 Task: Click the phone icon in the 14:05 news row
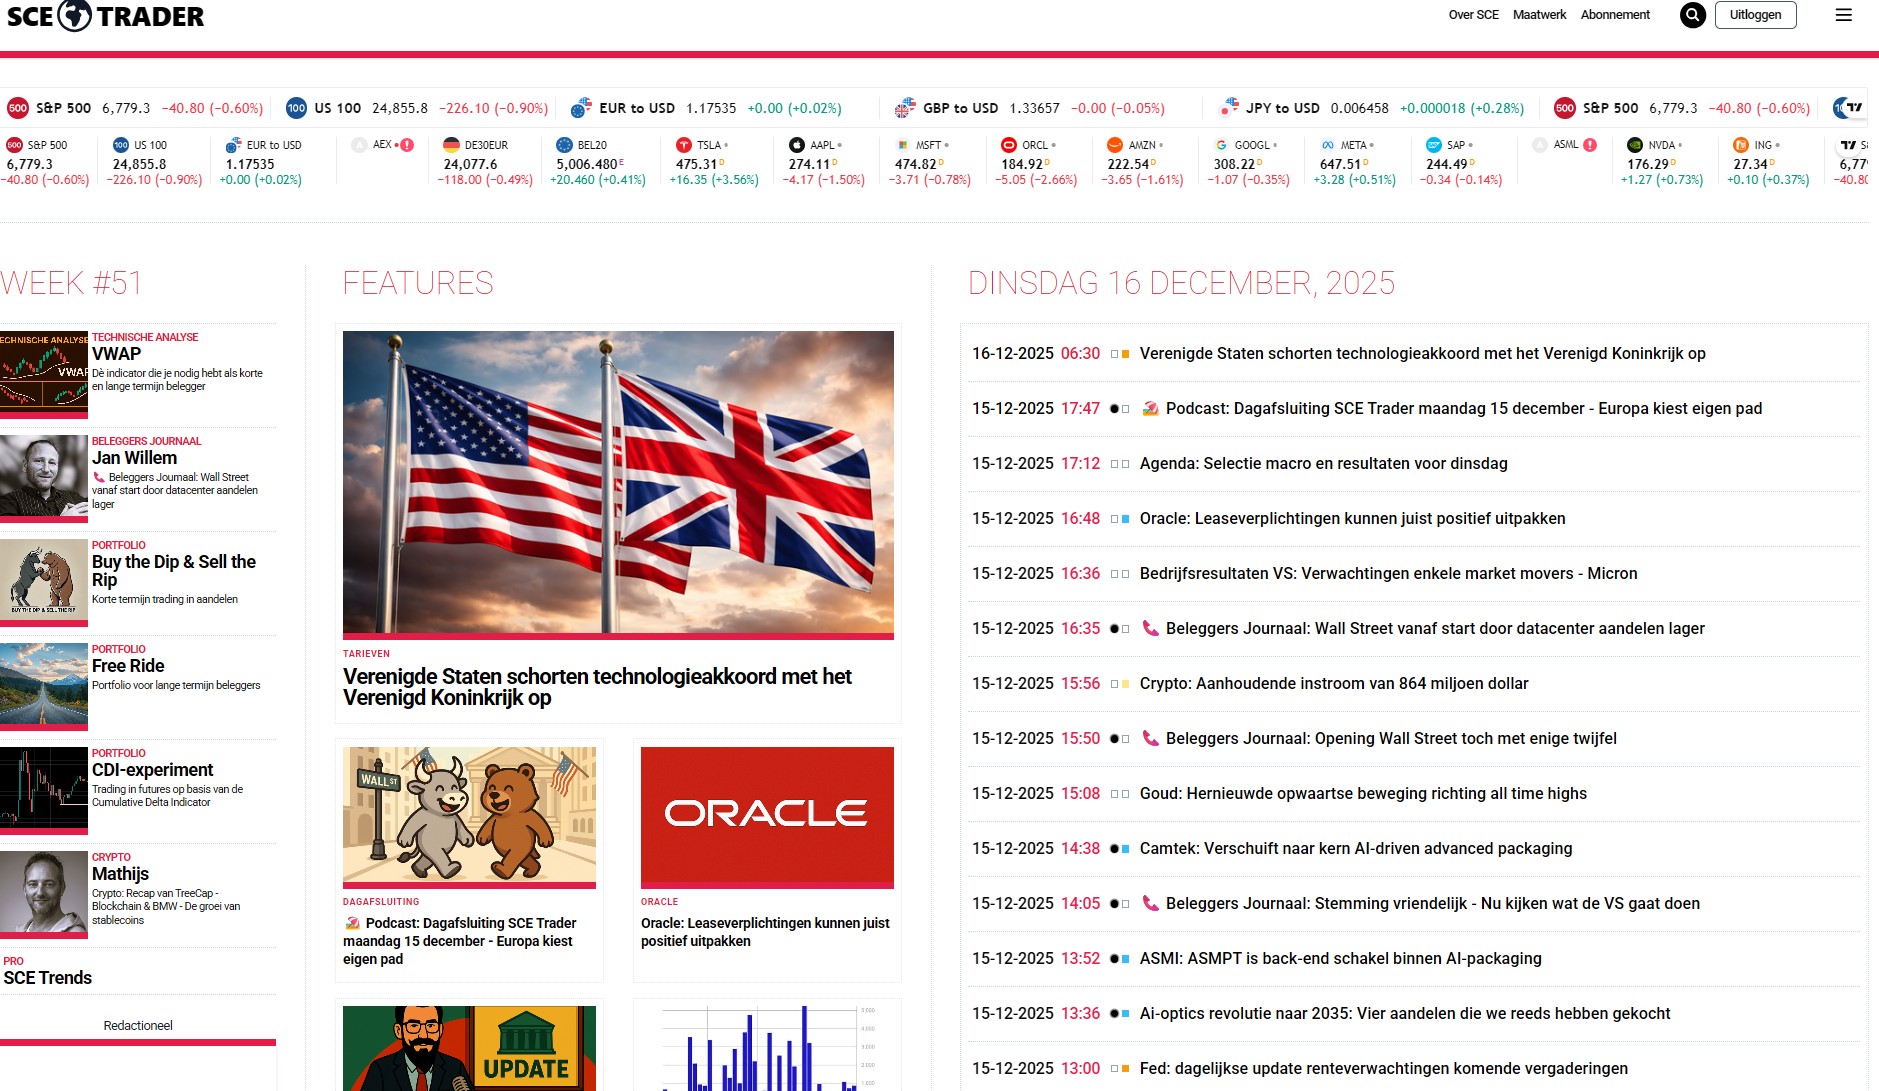pyautogui.click(x=1151, y=903)
